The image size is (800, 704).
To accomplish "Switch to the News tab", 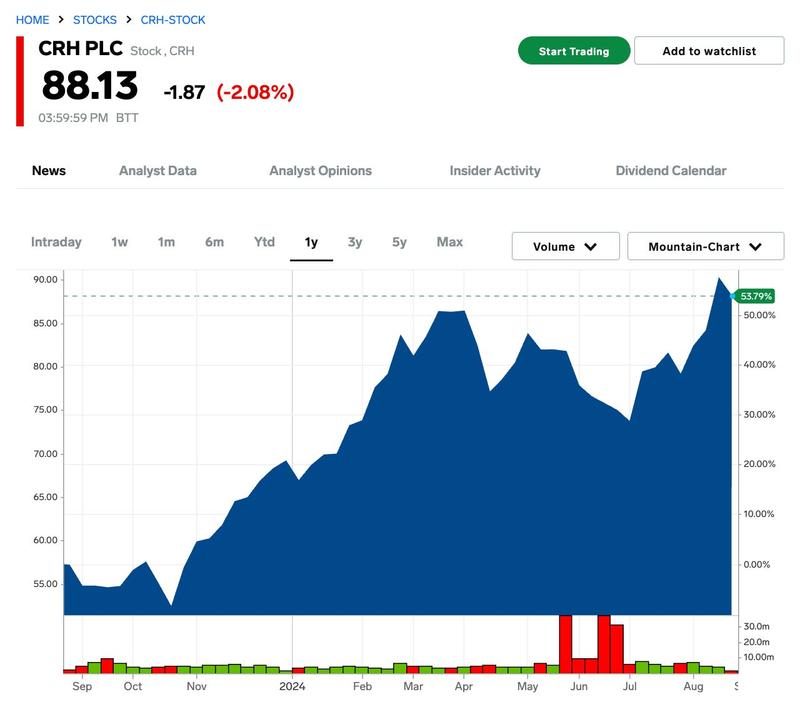I will (x=49, y=170).
